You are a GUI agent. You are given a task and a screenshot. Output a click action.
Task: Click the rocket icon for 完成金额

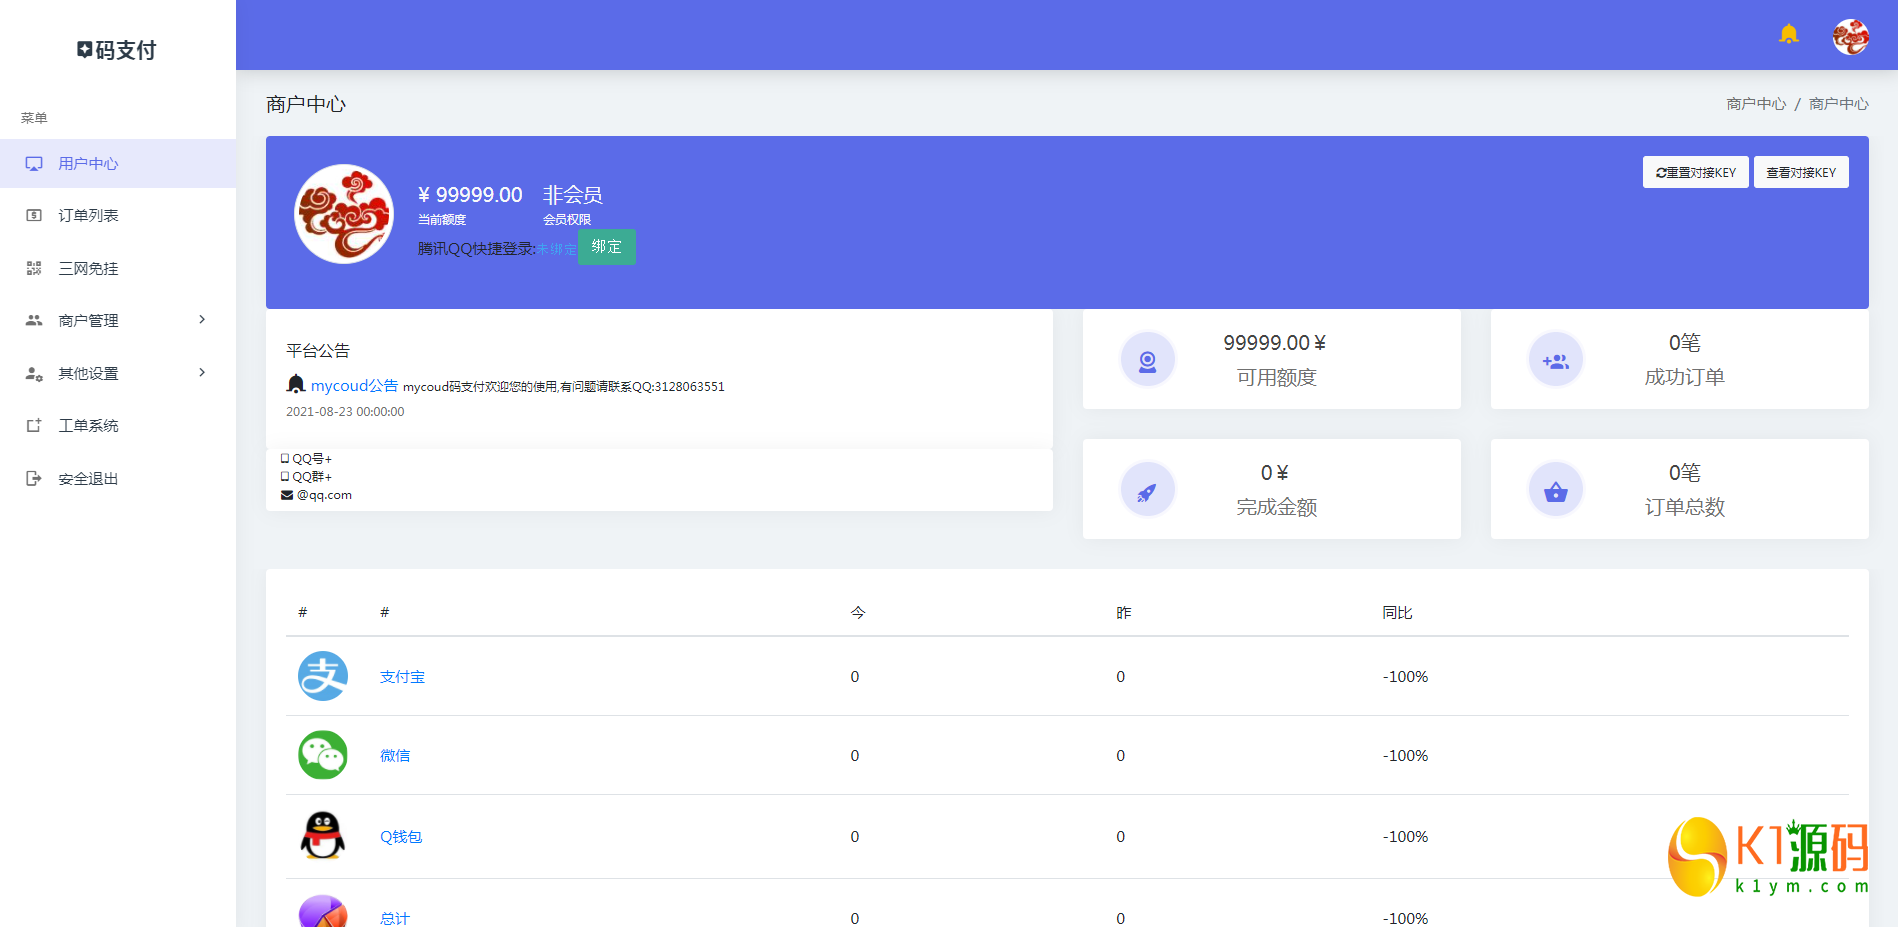[x=1147, y=490]
